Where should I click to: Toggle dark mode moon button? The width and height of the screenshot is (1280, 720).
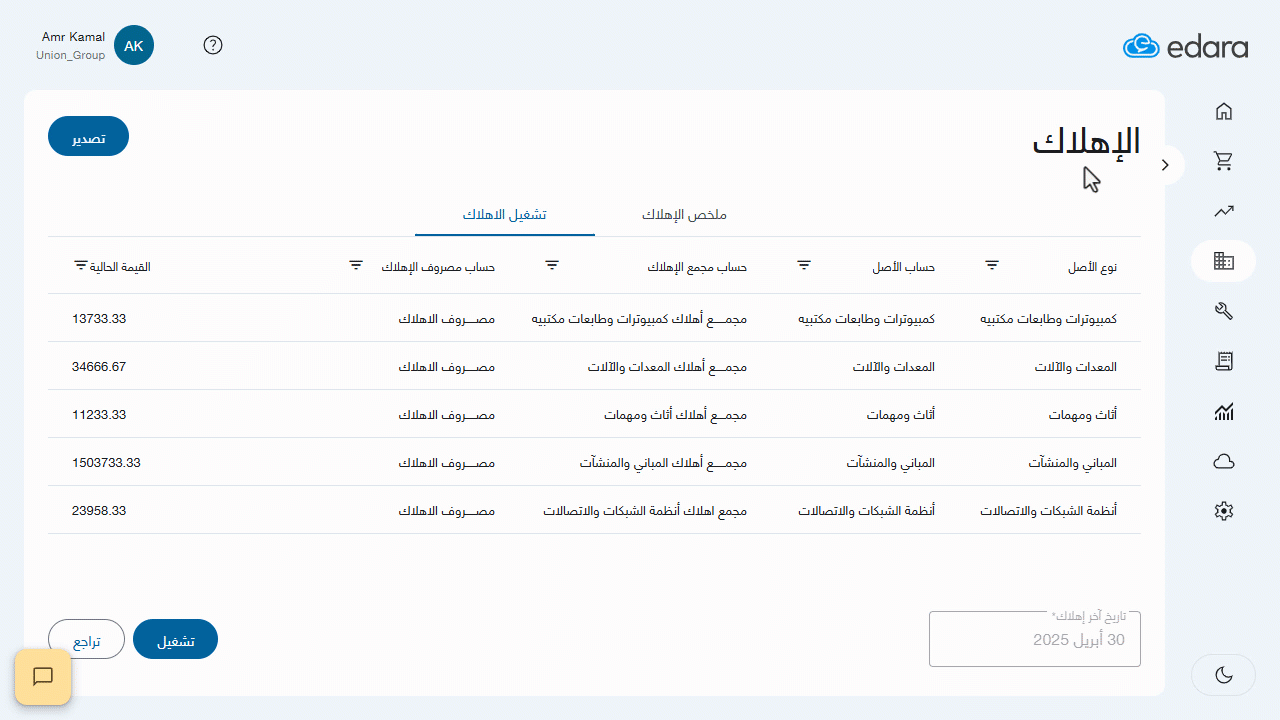pyautogui.click(x=1223, y=675)
